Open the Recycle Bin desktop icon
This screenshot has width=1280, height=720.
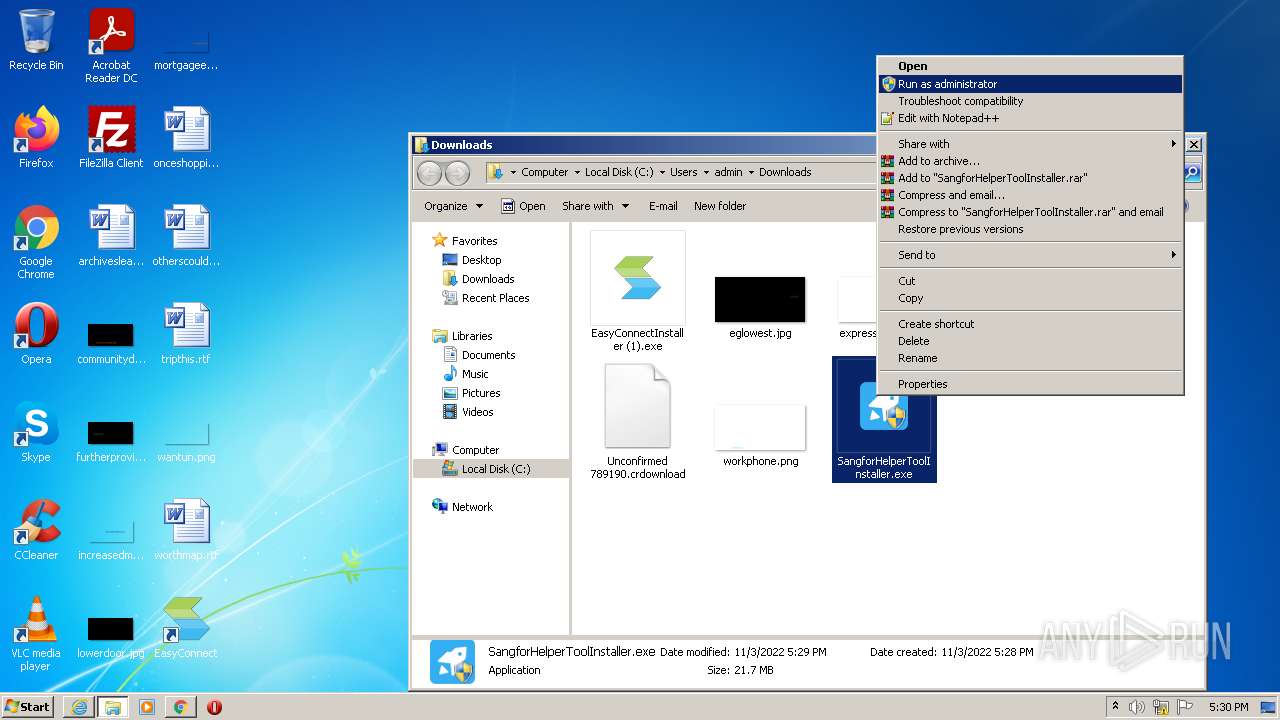[x=36, y=40]
